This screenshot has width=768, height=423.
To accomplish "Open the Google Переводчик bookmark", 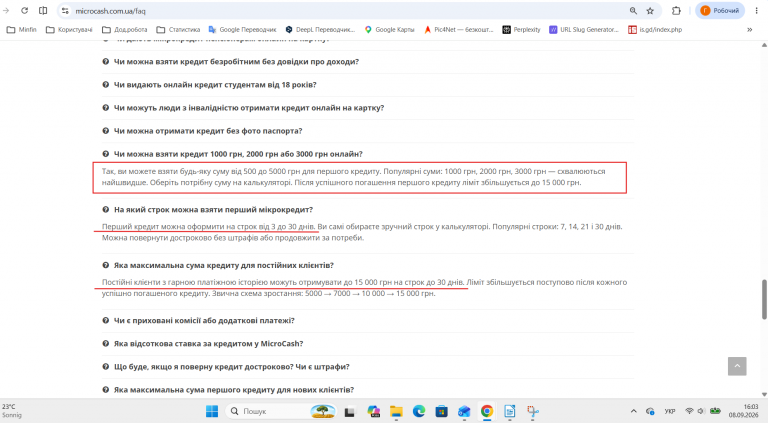I will 242,30.
